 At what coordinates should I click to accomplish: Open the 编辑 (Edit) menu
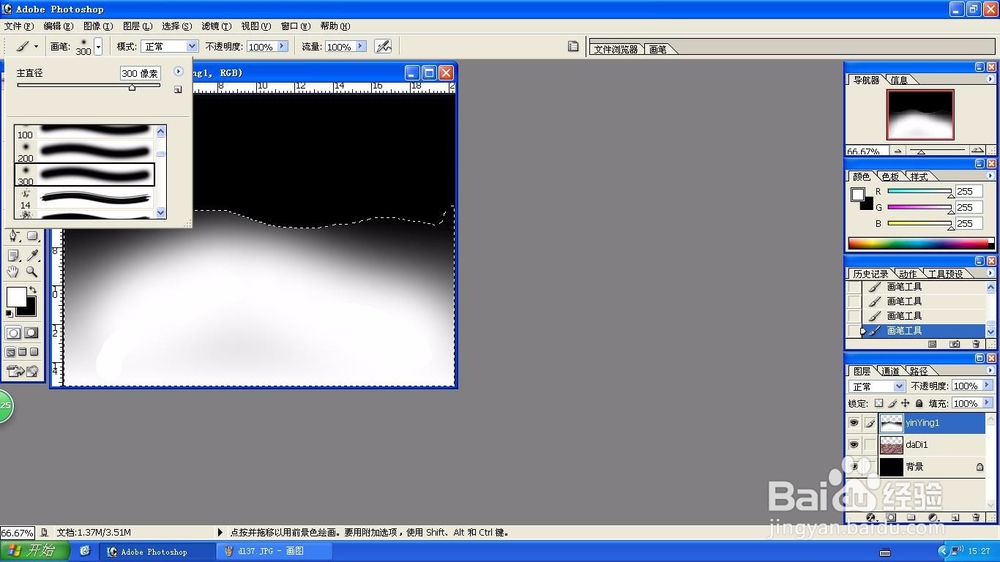(x=57, y=26)
